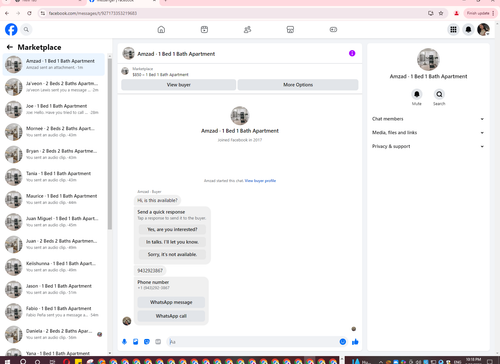This screenshot has width=500, height=364.
Task: Click the WhatsApp call button
Action: (x=171, y=316)
